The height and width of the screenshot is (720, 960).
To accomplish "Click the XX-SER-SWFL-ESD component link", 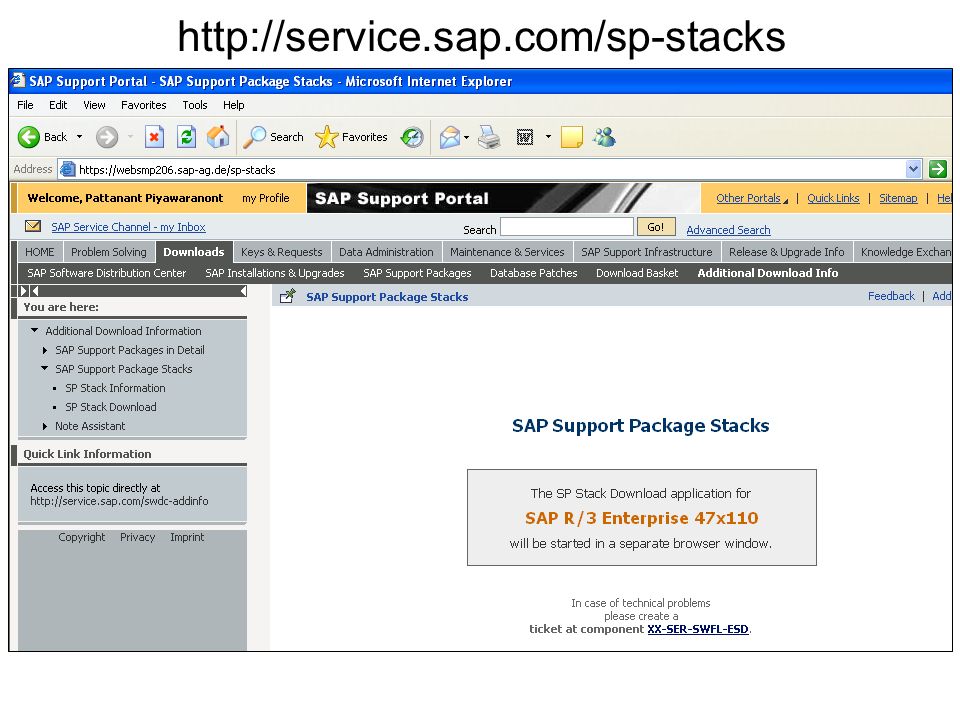I will pos(698,629).
